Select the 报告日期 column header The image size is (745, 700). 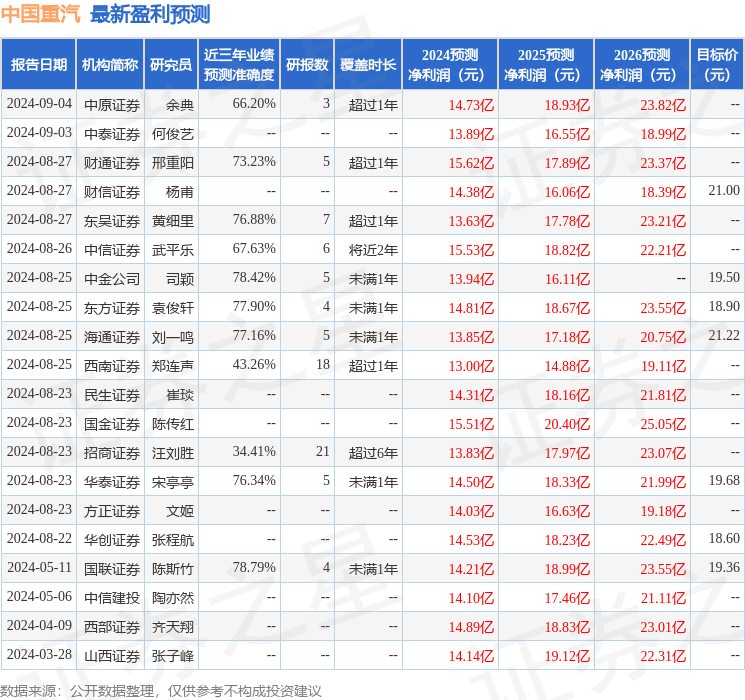click(x=38, y=65)
